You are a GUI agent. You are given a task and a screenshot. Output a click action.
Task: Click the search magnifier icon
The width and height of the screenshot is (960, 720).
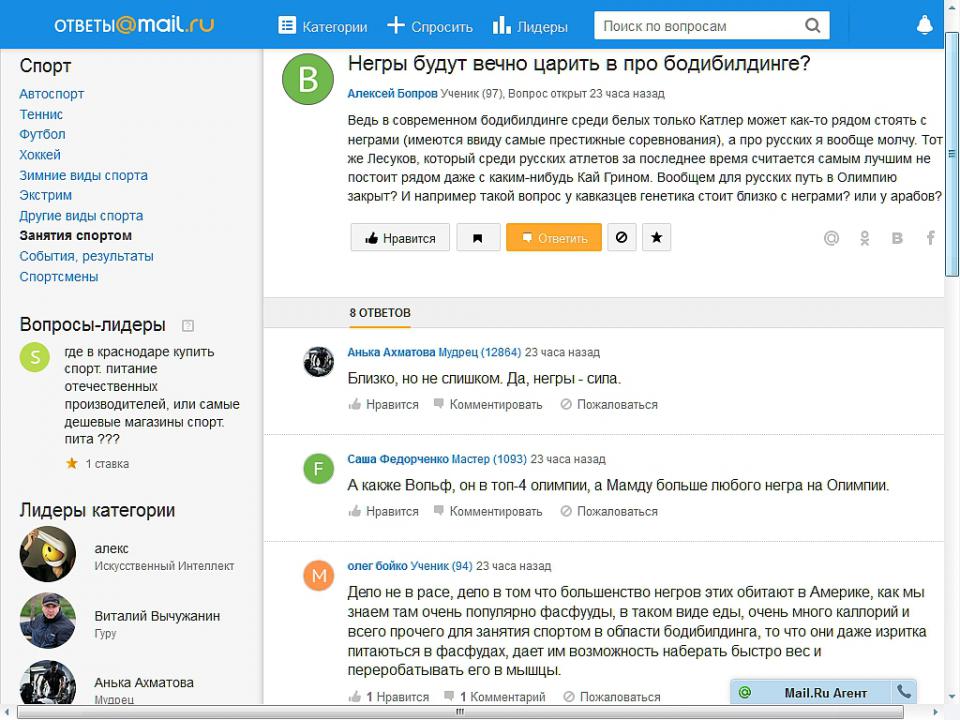point(813,26)
